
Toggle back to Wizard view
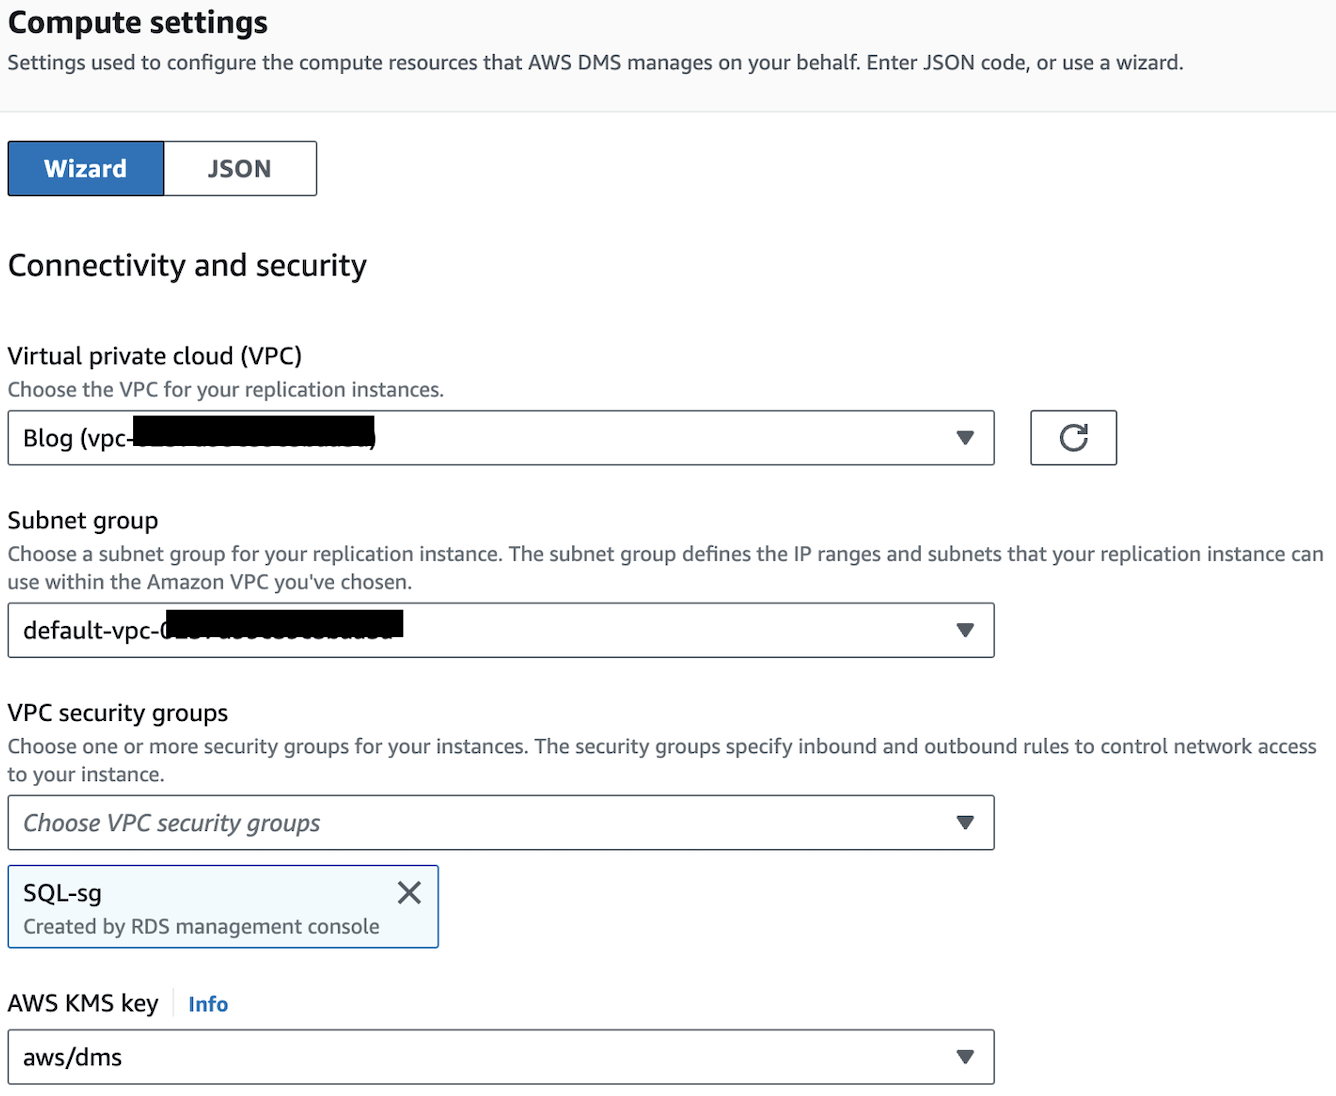coord(85,168)
